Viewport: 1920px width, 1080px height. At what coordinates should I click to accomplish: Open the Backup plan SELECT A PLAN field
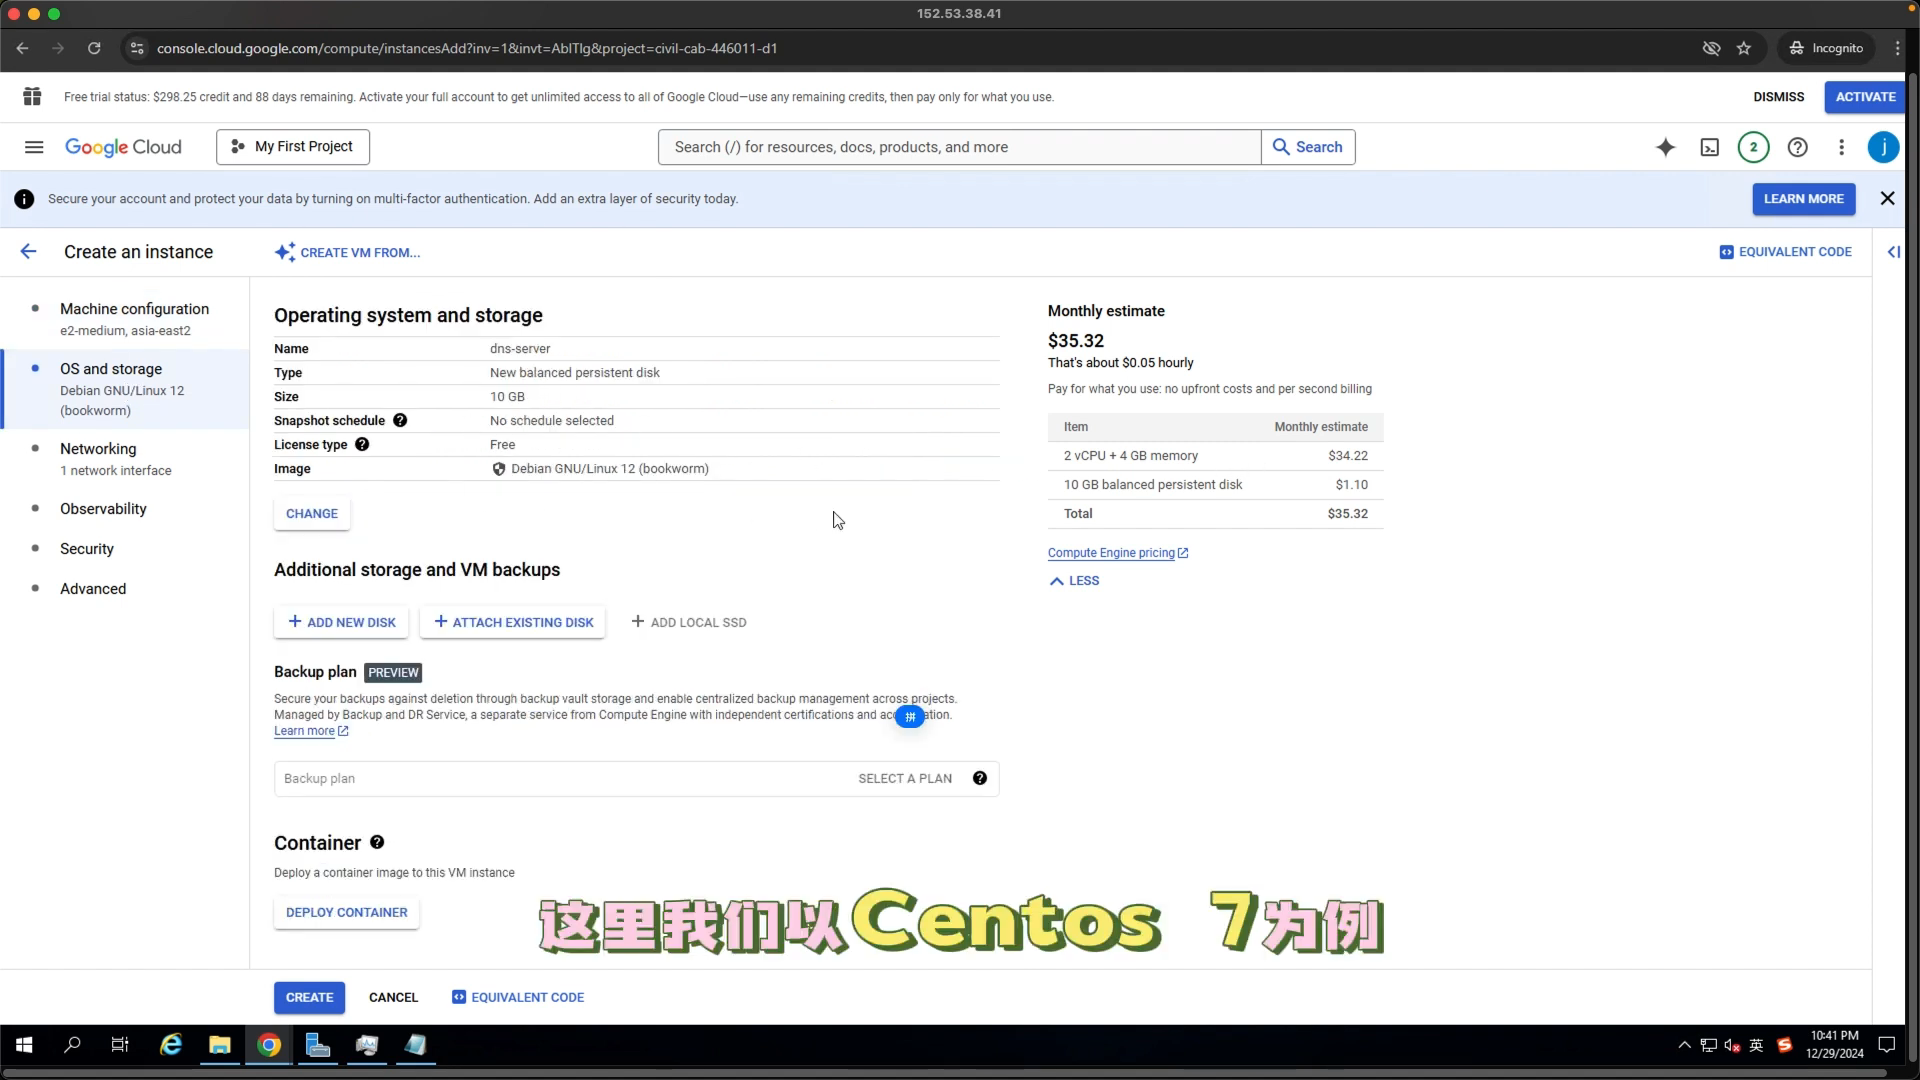click(636, 778)
